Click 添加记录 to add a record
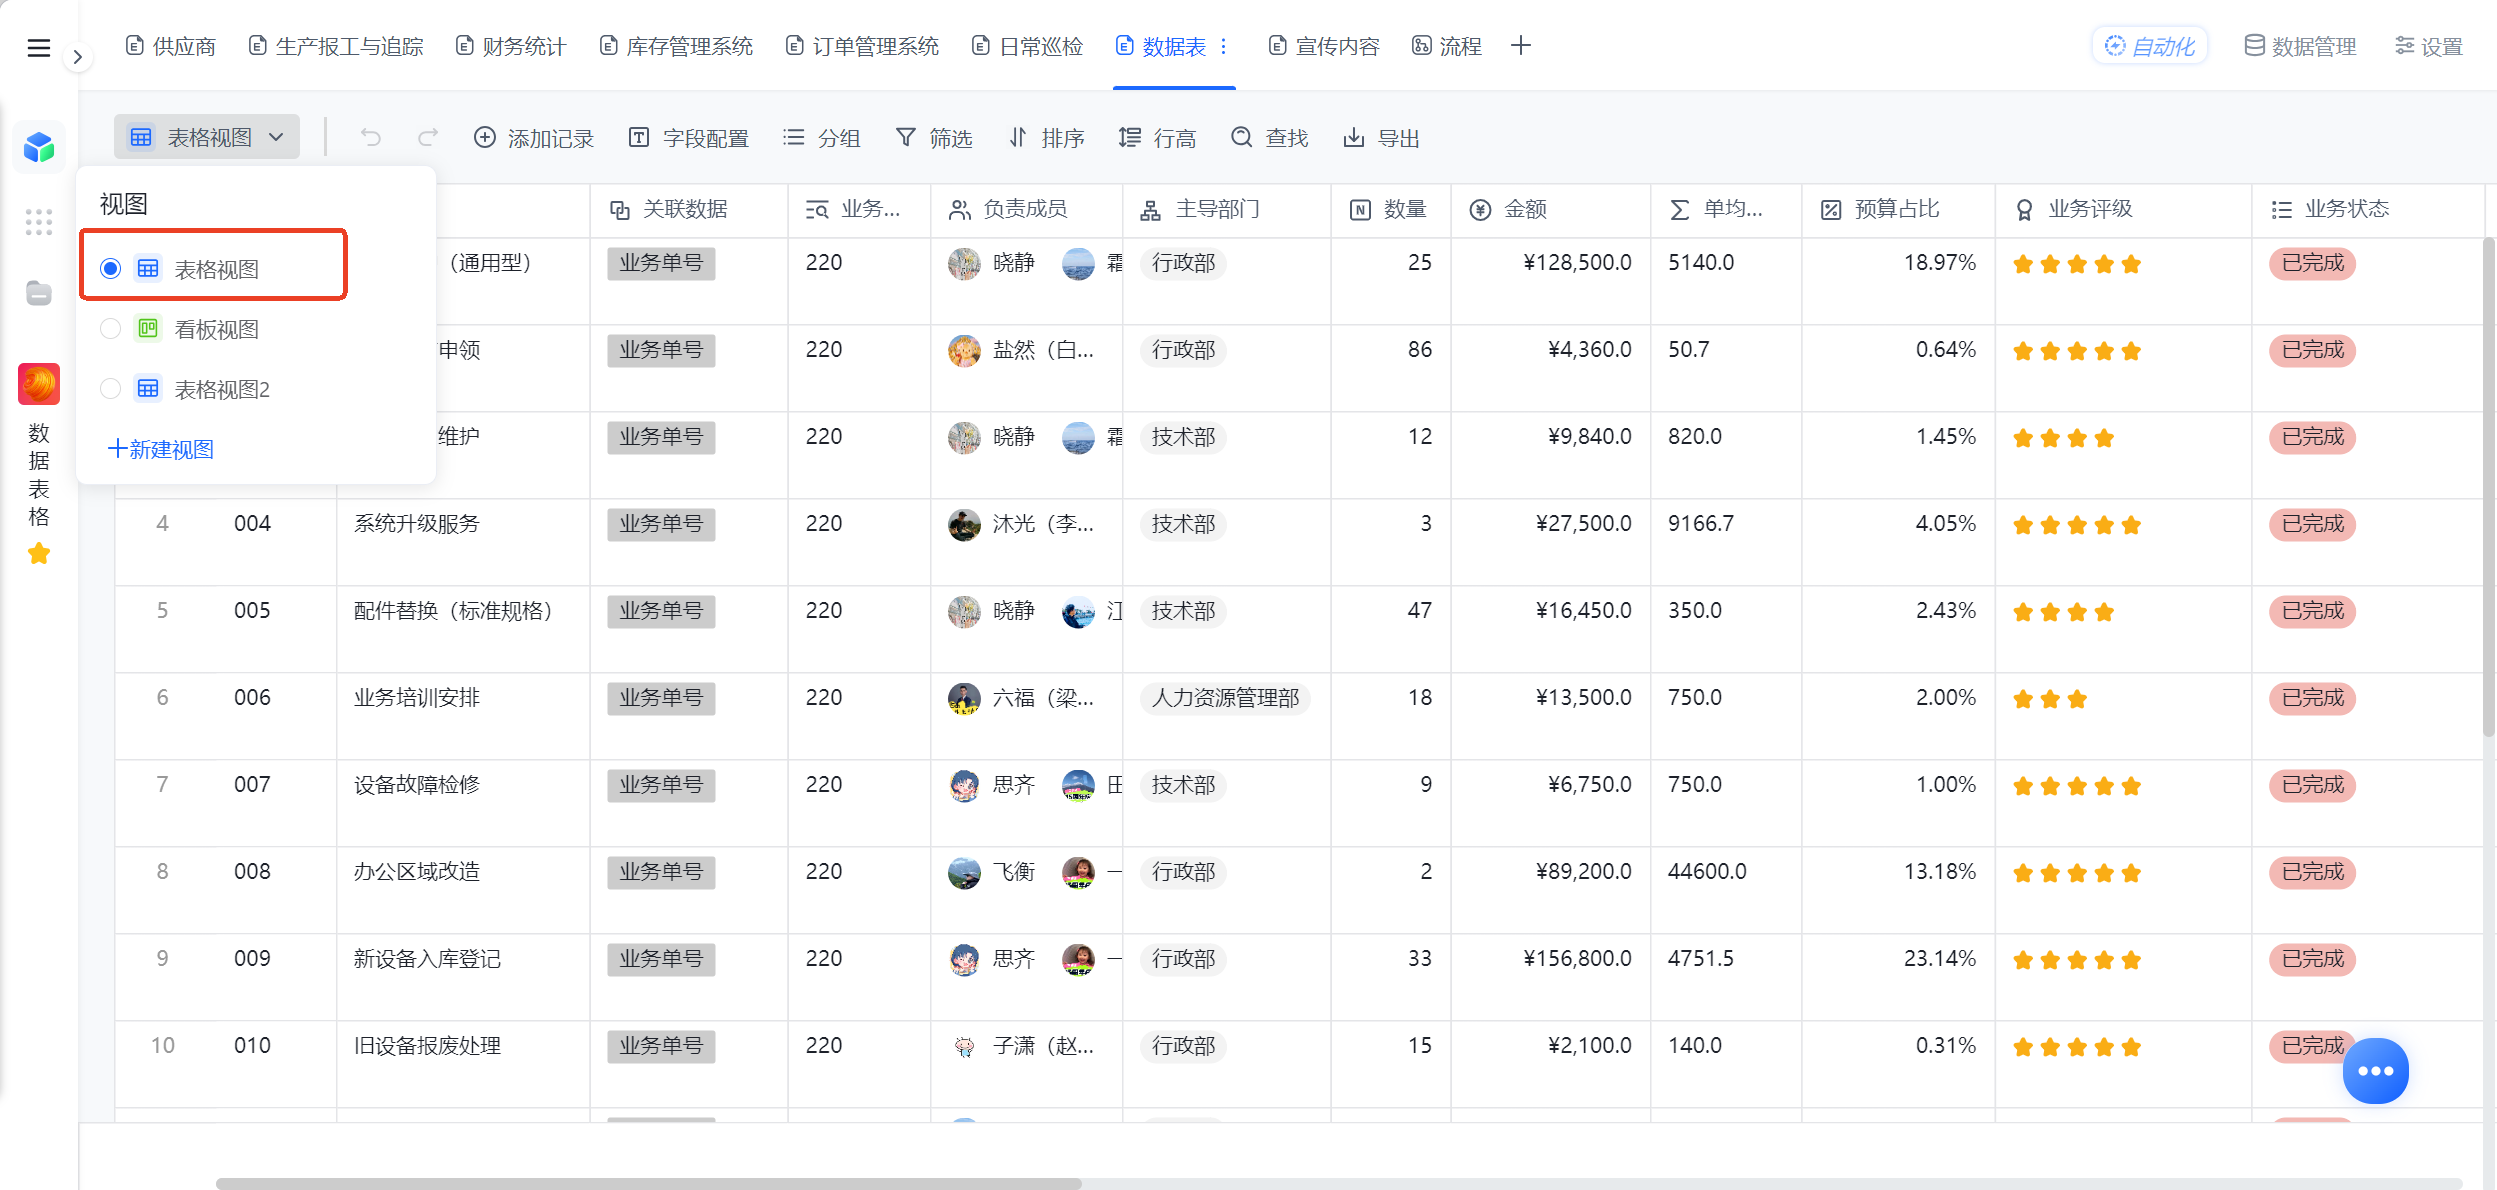Image resolution: width=2497 pixels, height=1190 pixels. point(534,138)
